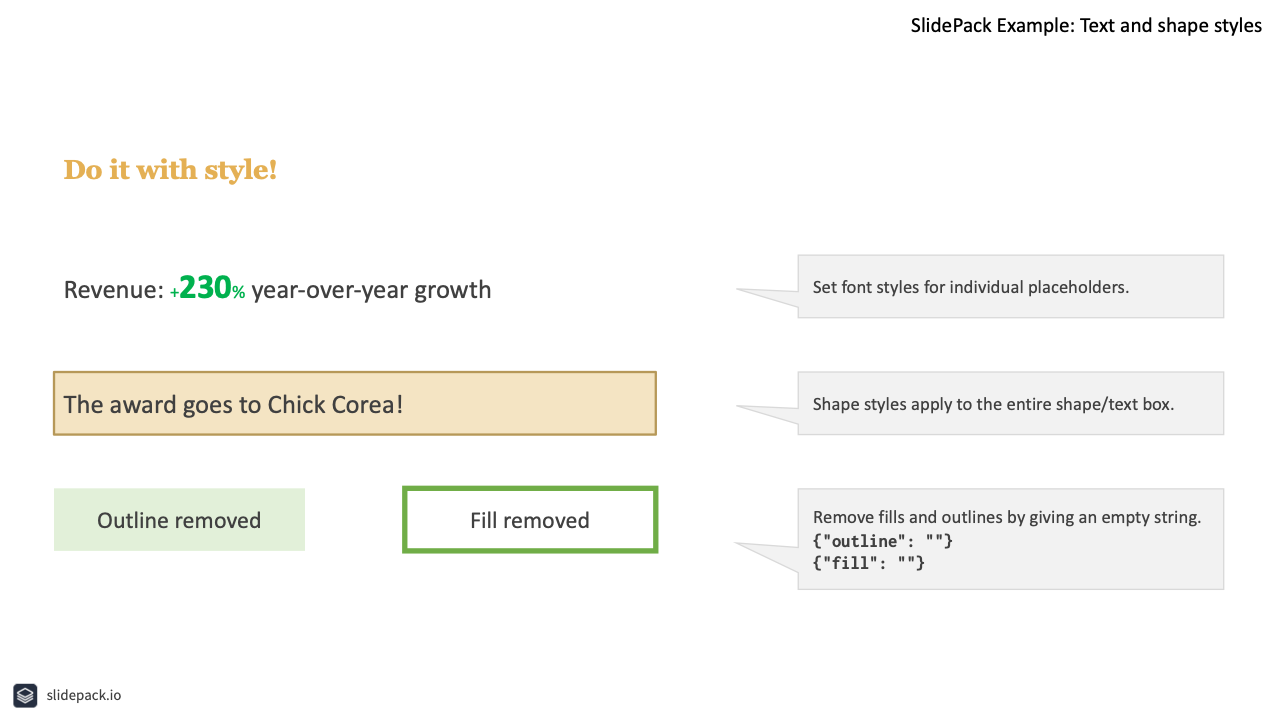The image size is (1280, 720).
Task: Click the green 230 number text
Action: 205,288
